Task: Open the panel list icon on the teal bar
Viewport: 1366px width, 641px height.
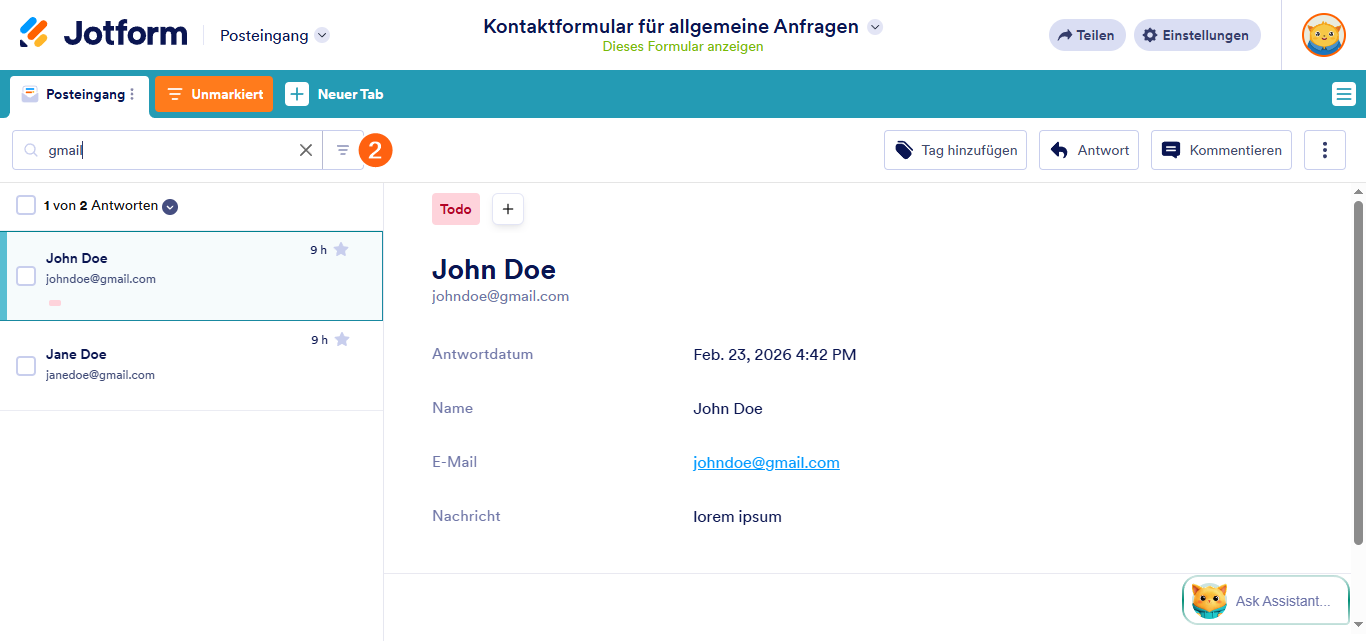Action: point(1343,93)
